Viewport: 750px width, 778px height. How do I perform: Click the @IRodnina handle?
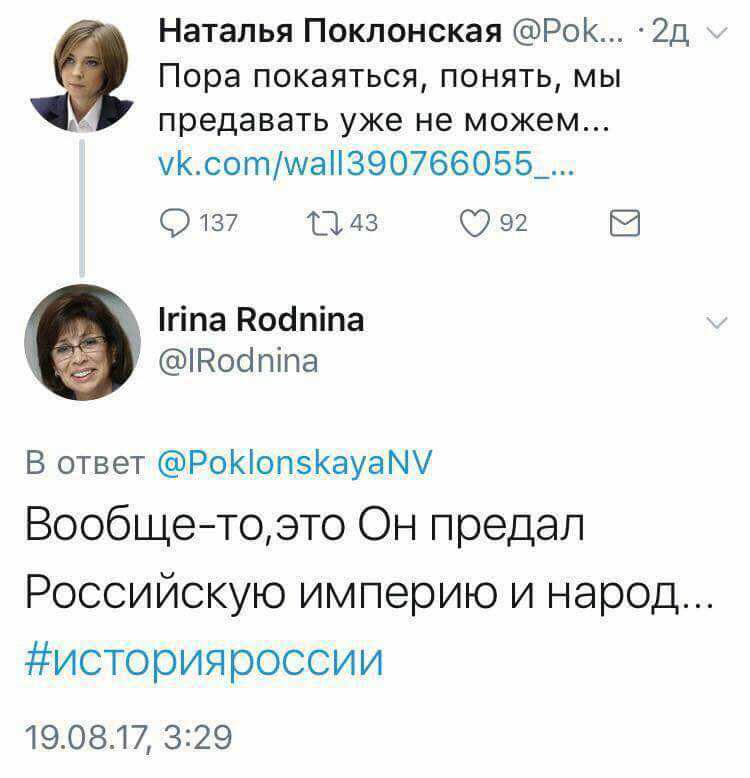[239, 361]
